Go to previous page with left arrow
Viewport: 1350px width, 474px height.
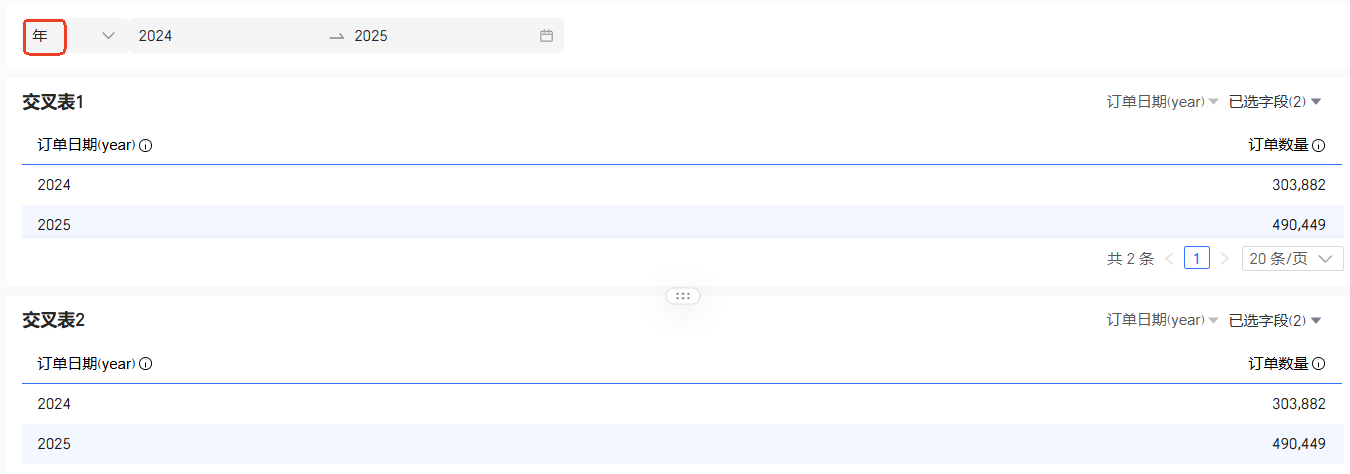coord(1169,259)
